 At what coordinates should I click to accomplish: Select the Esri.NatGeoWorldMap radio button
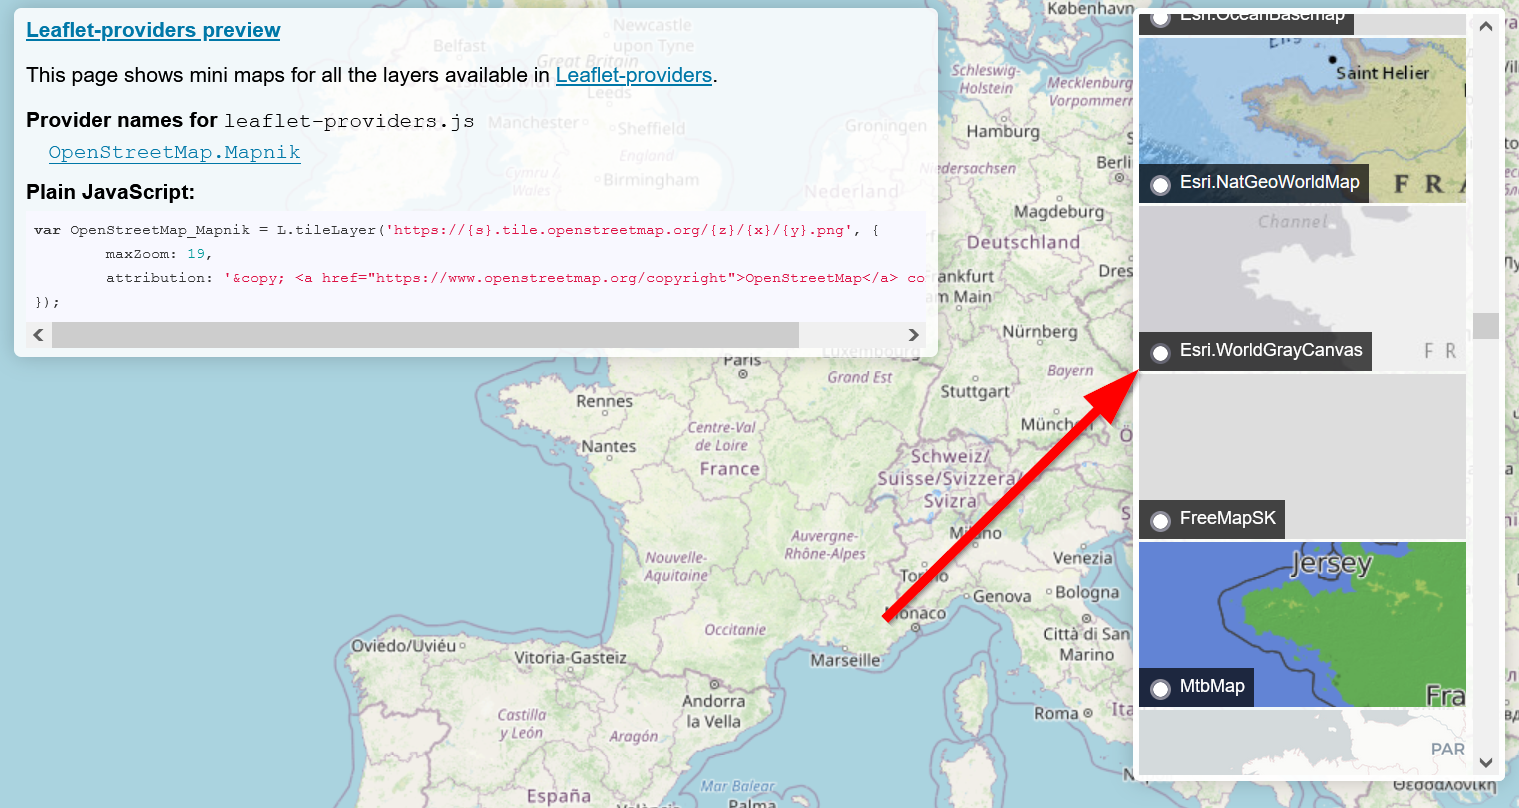pyautogui.click(x=1160, y=185)
